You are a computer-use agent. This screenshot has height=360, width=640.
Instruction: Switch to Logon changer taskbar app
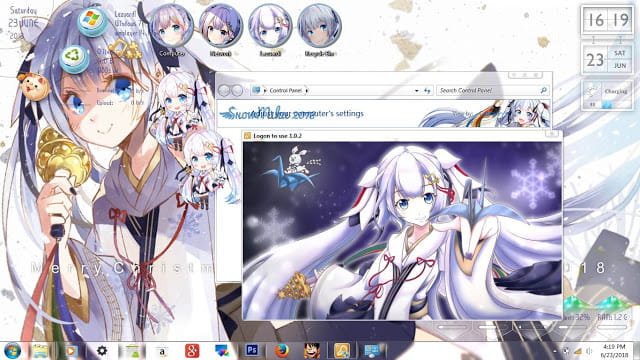pos(342,351)
